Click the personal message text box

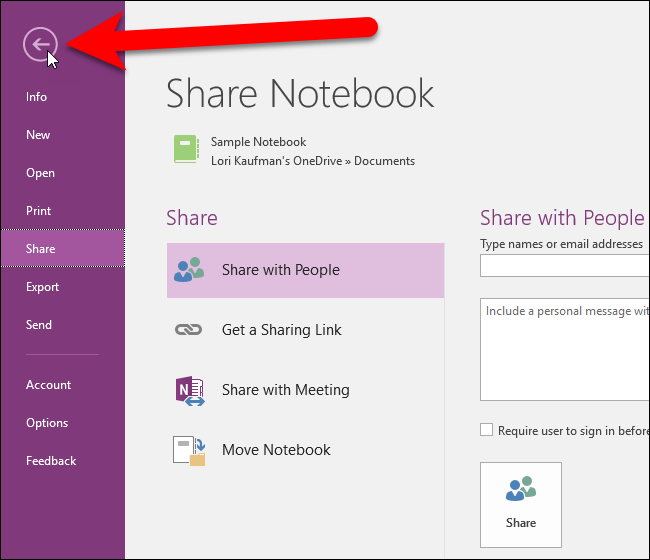pyautogui.click(x=565, y=349)
